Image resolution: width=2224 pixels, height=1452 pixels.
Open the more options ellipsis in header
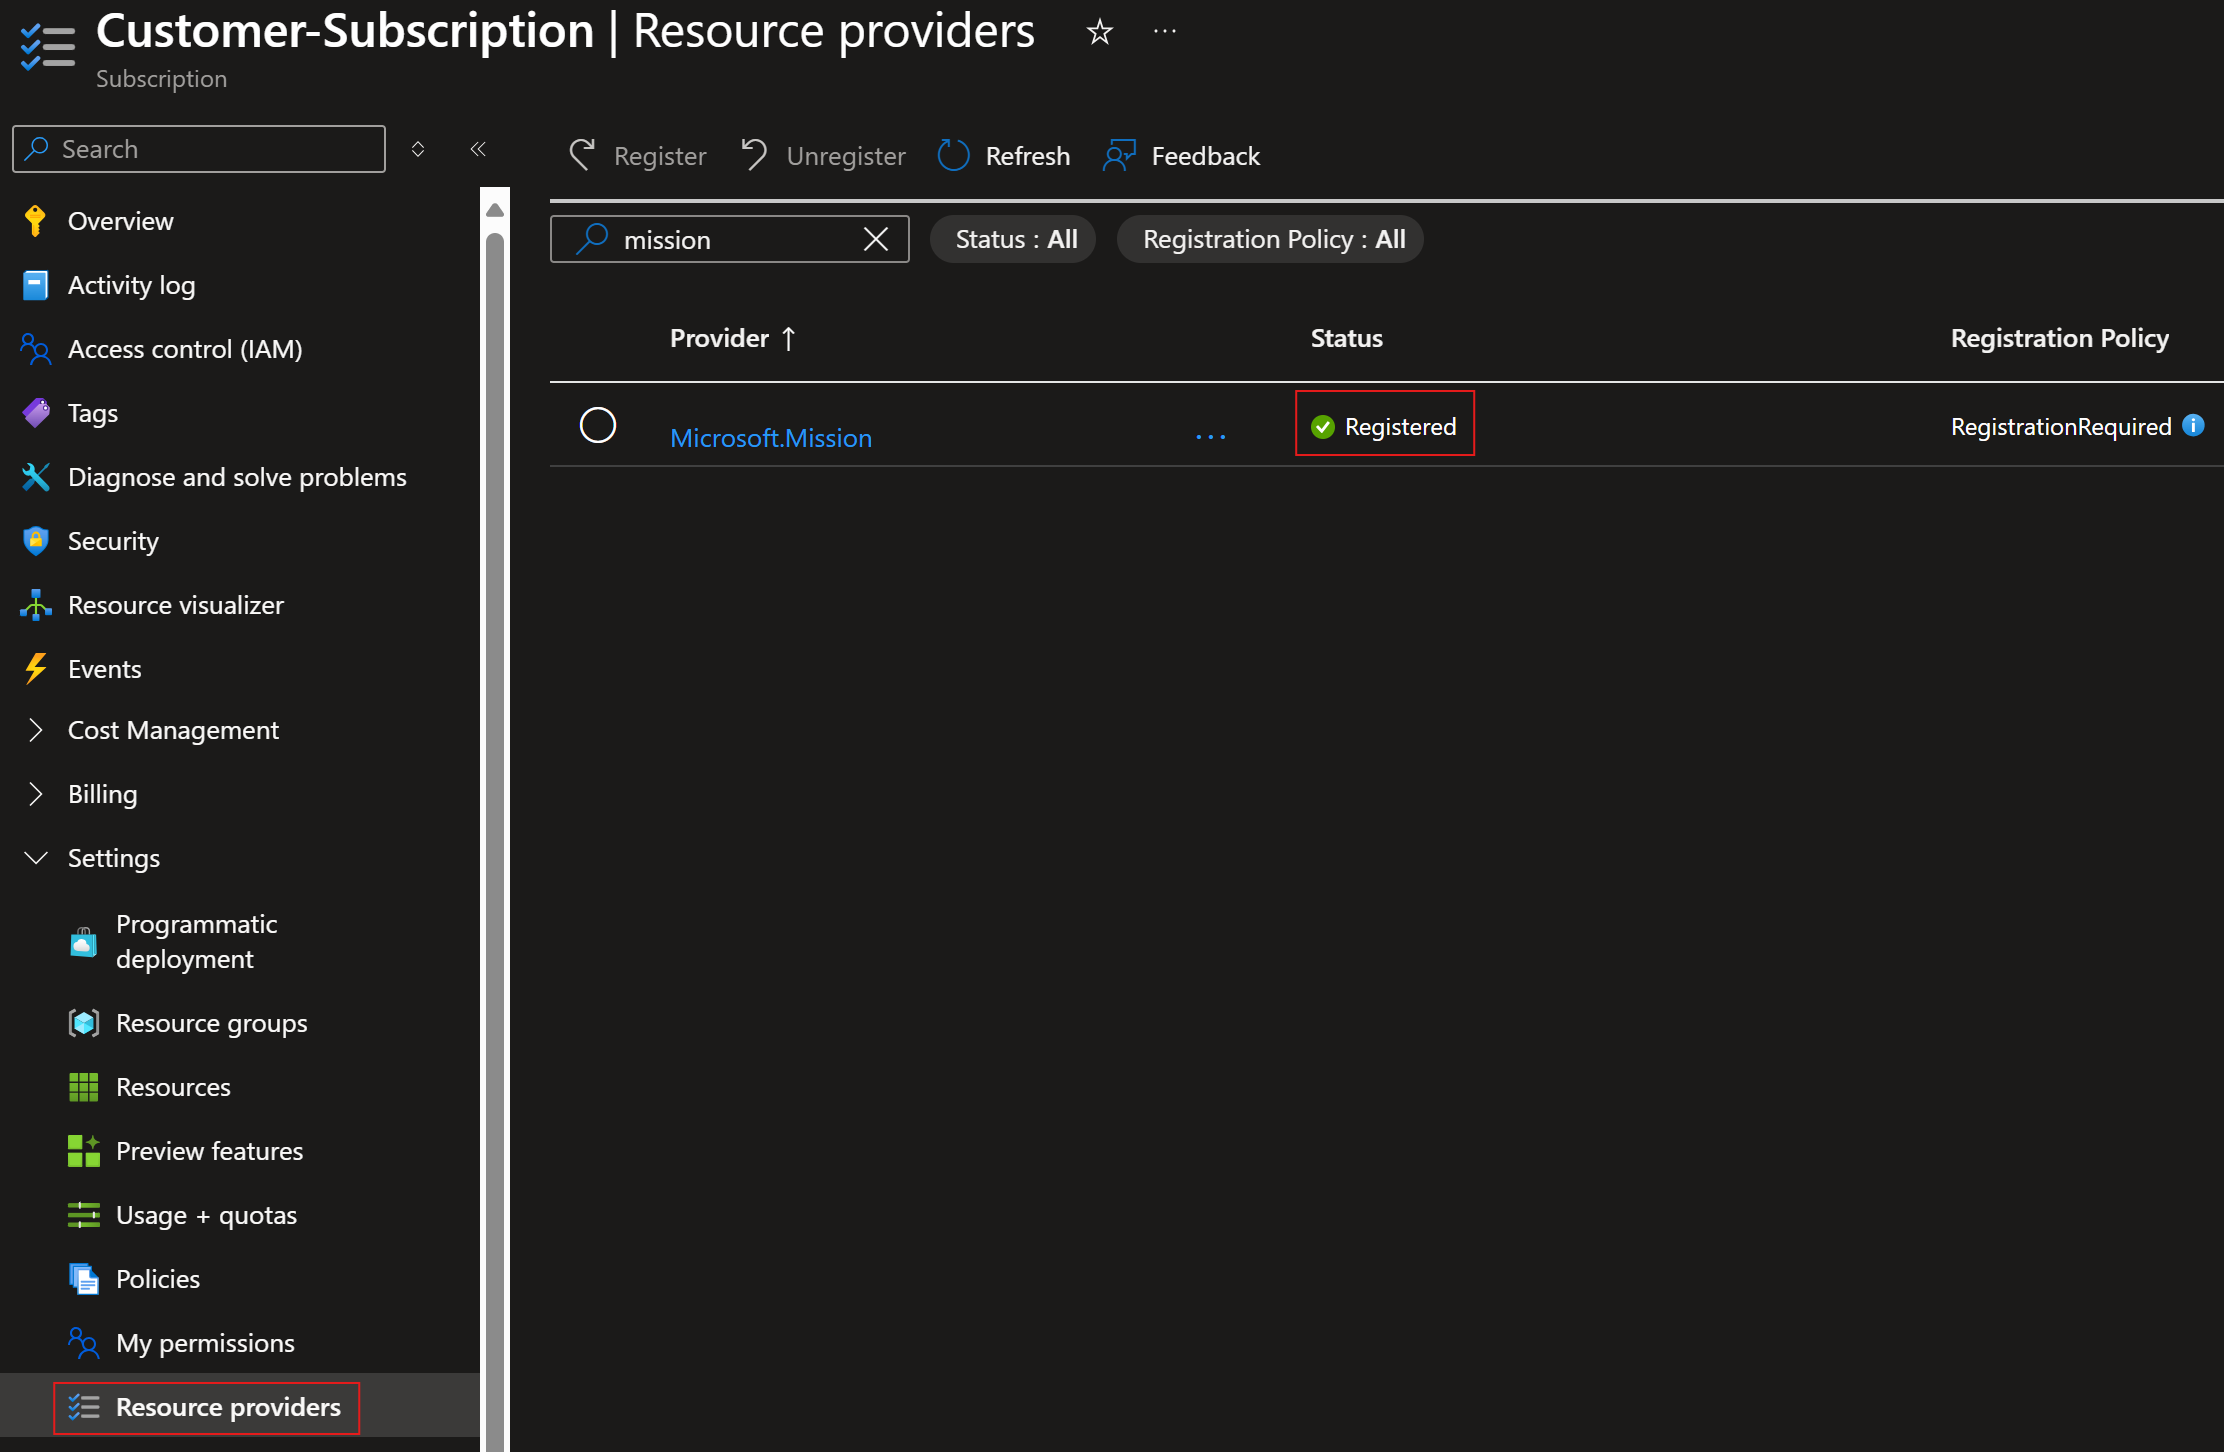coord(1164,32)
